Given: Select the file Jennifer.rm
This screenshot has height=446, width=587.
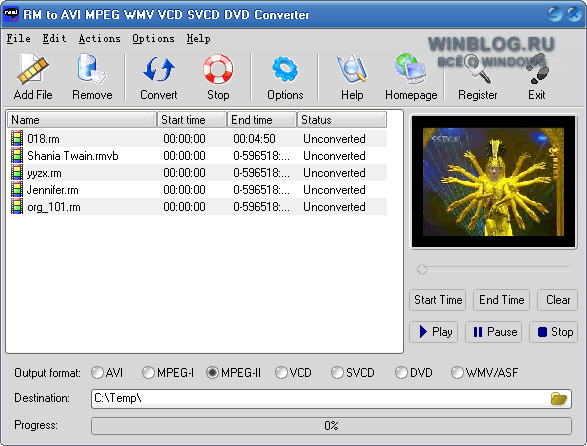Looking at the screenshot, I should point(52,190).
